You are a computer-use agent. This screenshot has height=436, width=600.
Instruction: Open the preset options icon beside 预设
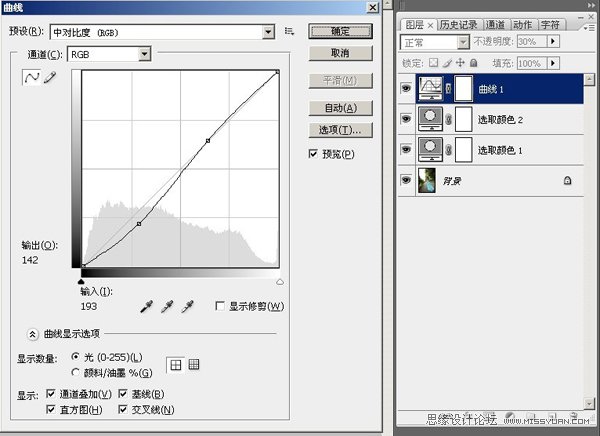coord(289,32)
